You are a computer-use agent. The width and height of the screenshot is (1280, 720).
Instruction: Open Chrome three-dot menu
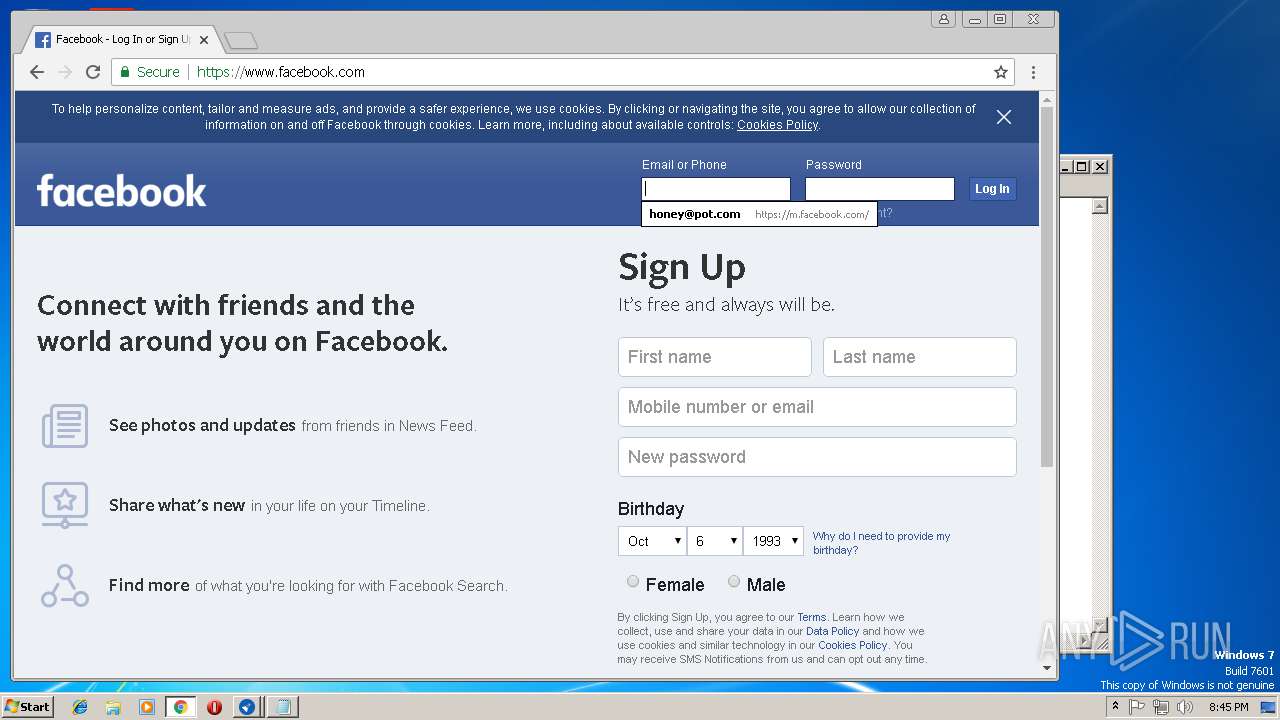click(x=1033, y=72)
